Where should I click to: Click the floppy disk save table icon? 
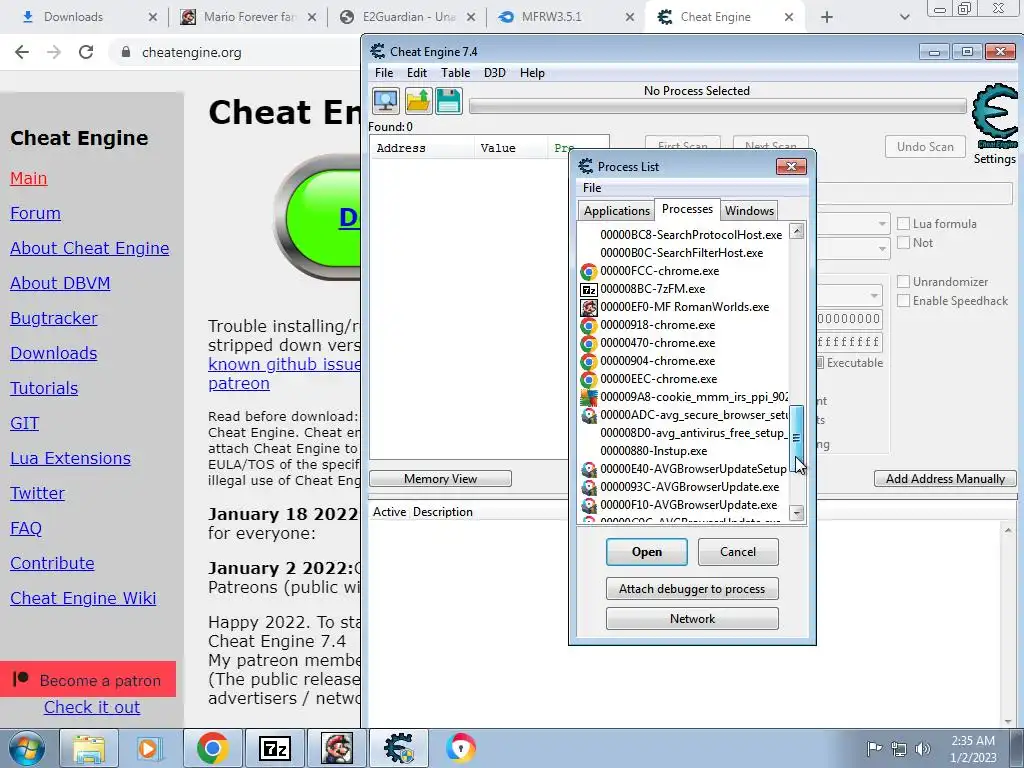pyautogui.click(x=449, y=101)
